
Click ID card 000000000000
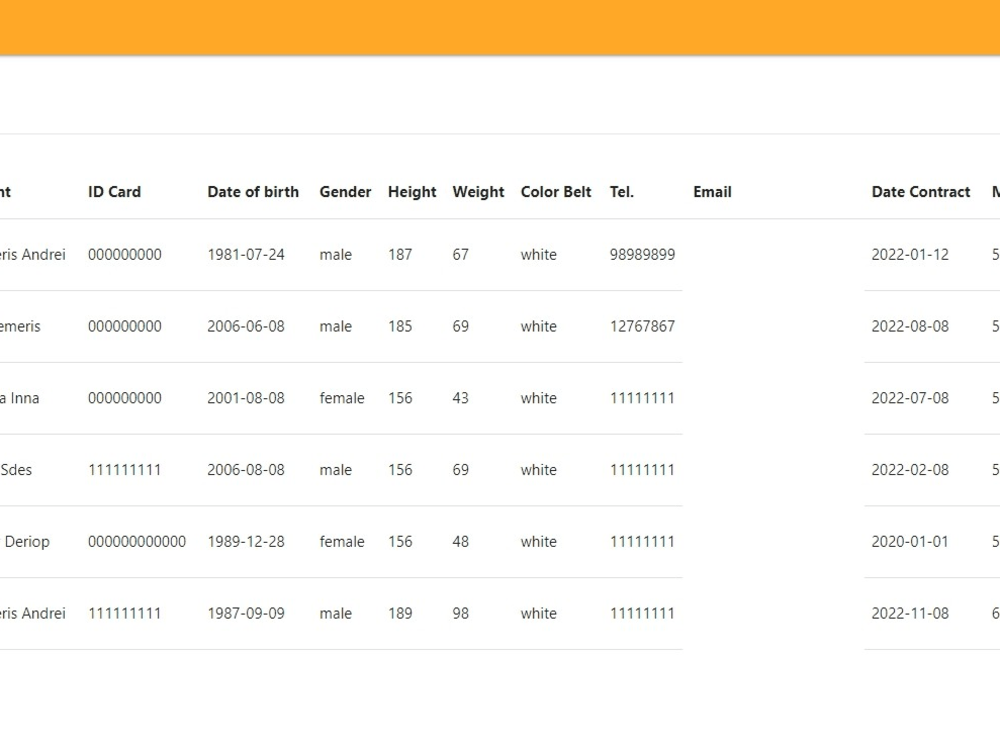click(137, 541)
